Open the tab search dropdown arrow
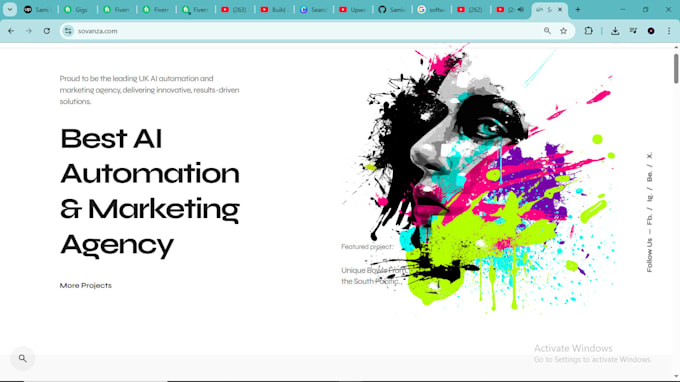The height and width of the screenshot is (382, 680). [10, 9]
